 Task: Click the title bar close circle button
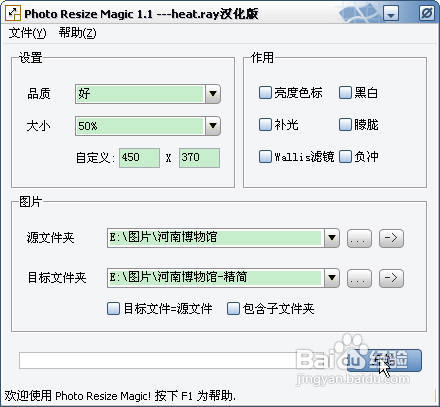(x=427, y=14)
